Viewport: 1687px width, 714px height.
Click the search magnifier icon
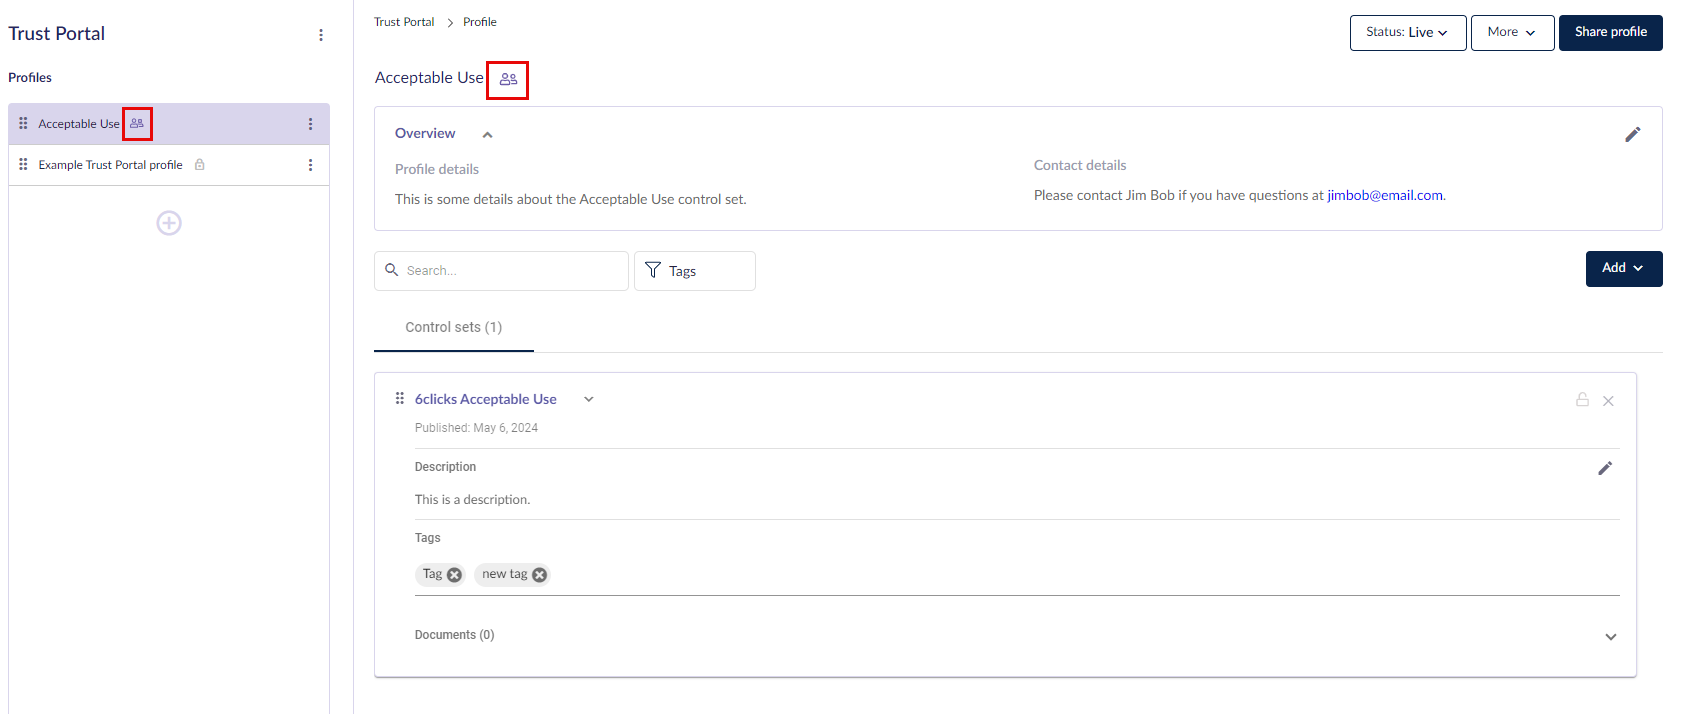pyautogui.click(x=392, y=270)
